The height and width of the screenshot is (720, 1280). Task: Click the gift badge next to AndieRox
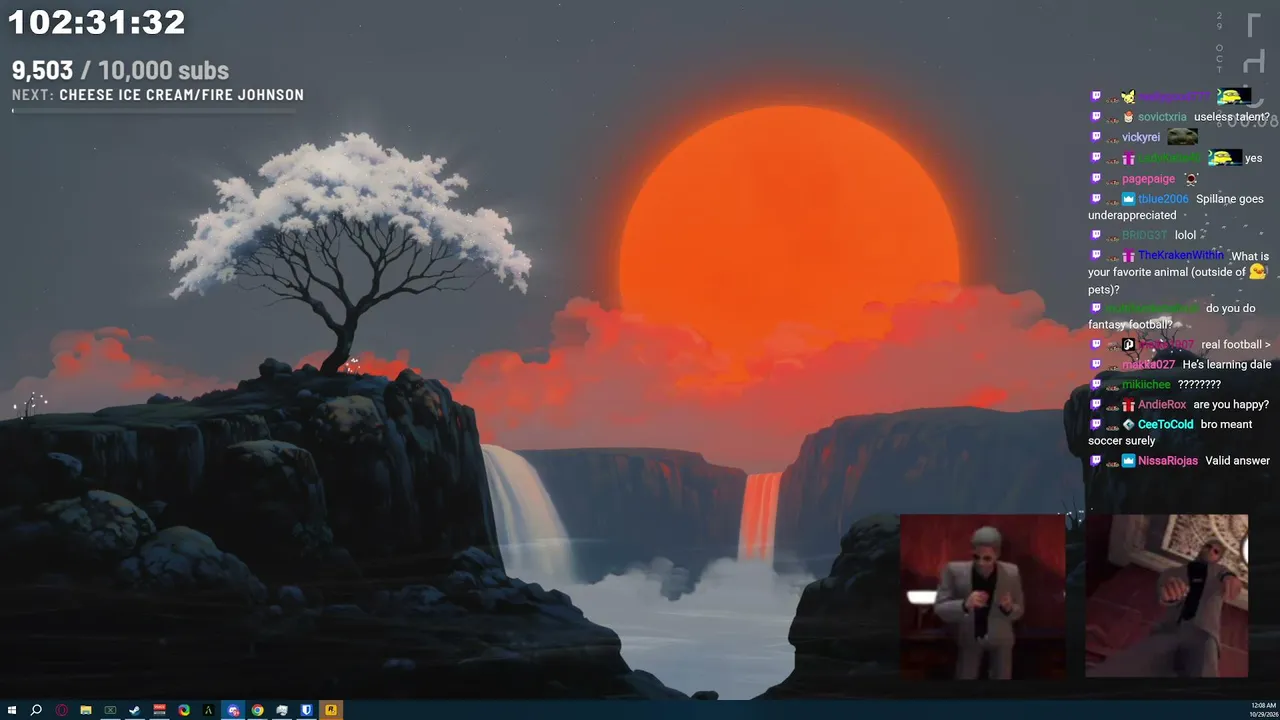pos(1128,405)
